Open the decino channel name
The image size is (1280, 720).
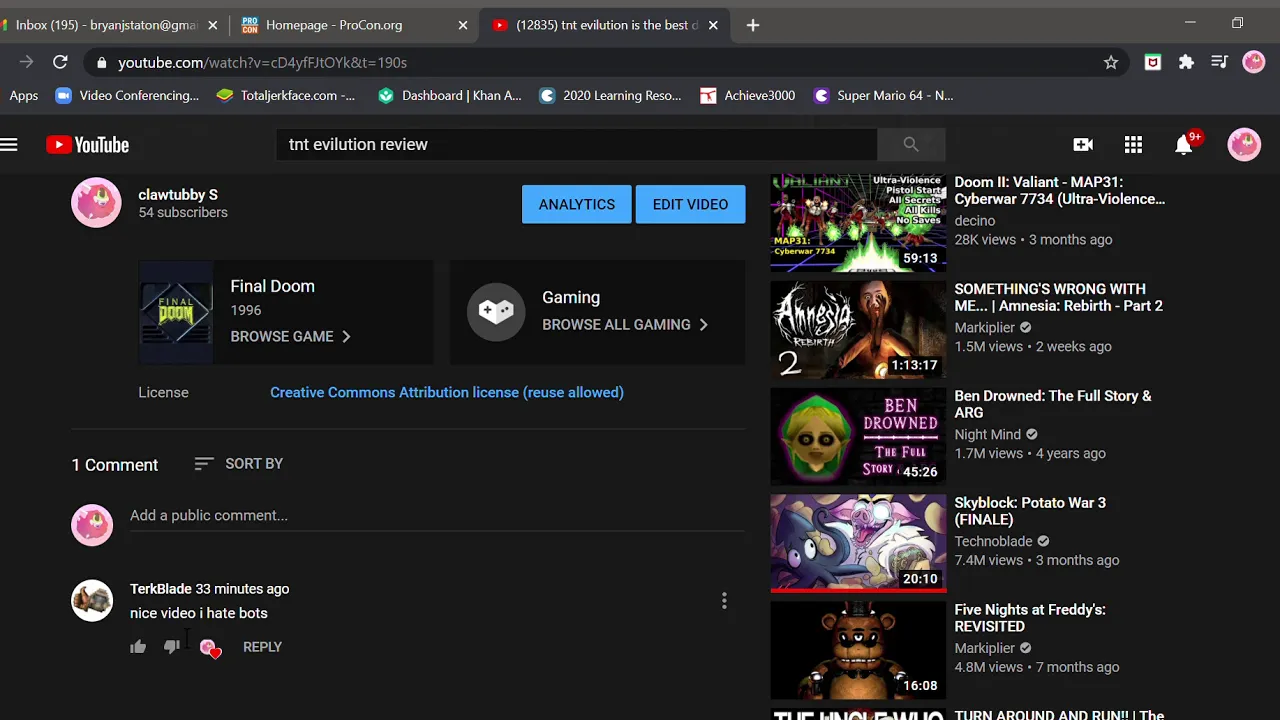pos(974,221)
